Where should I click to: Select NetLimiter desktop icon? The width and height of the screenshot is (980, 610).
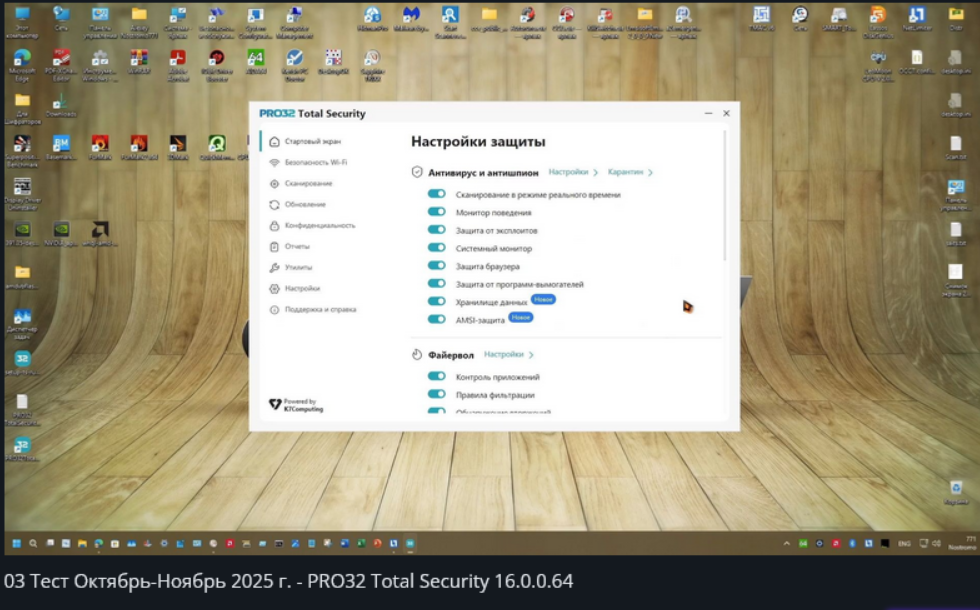(x=917, y=19)
